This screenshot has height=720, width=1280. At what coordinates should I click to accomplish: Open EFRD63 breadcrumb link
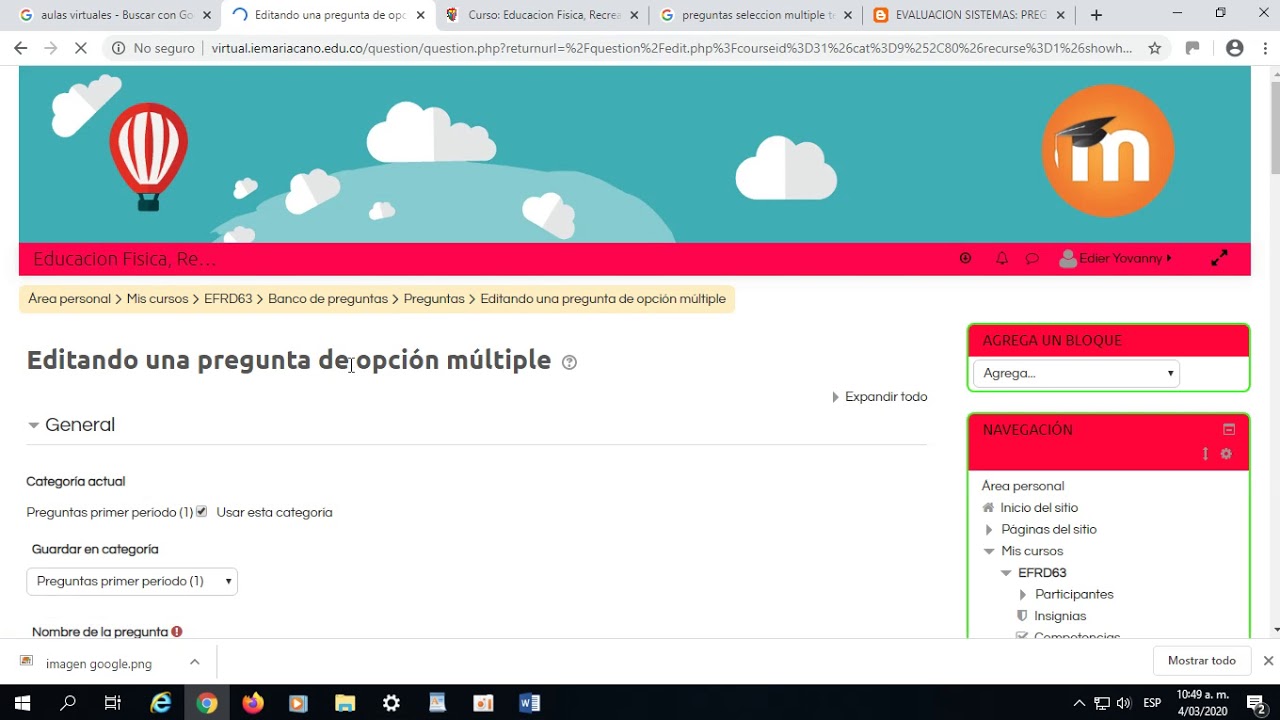pos(228,299)
